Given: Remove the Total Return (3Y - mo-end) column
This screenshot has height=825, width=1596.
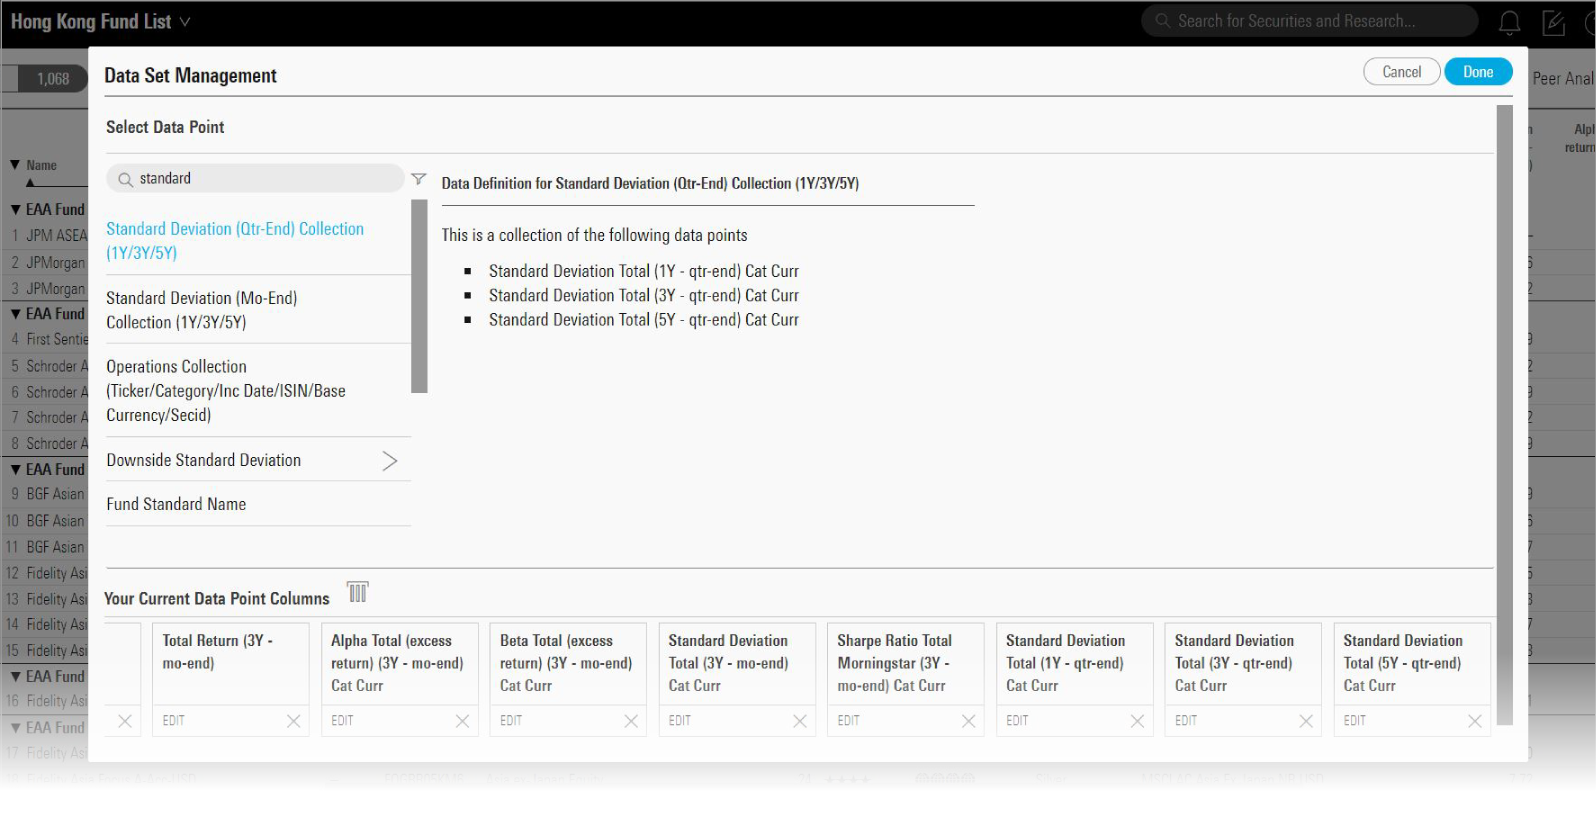Looking at the screenshot, I should tap(293, 721).
